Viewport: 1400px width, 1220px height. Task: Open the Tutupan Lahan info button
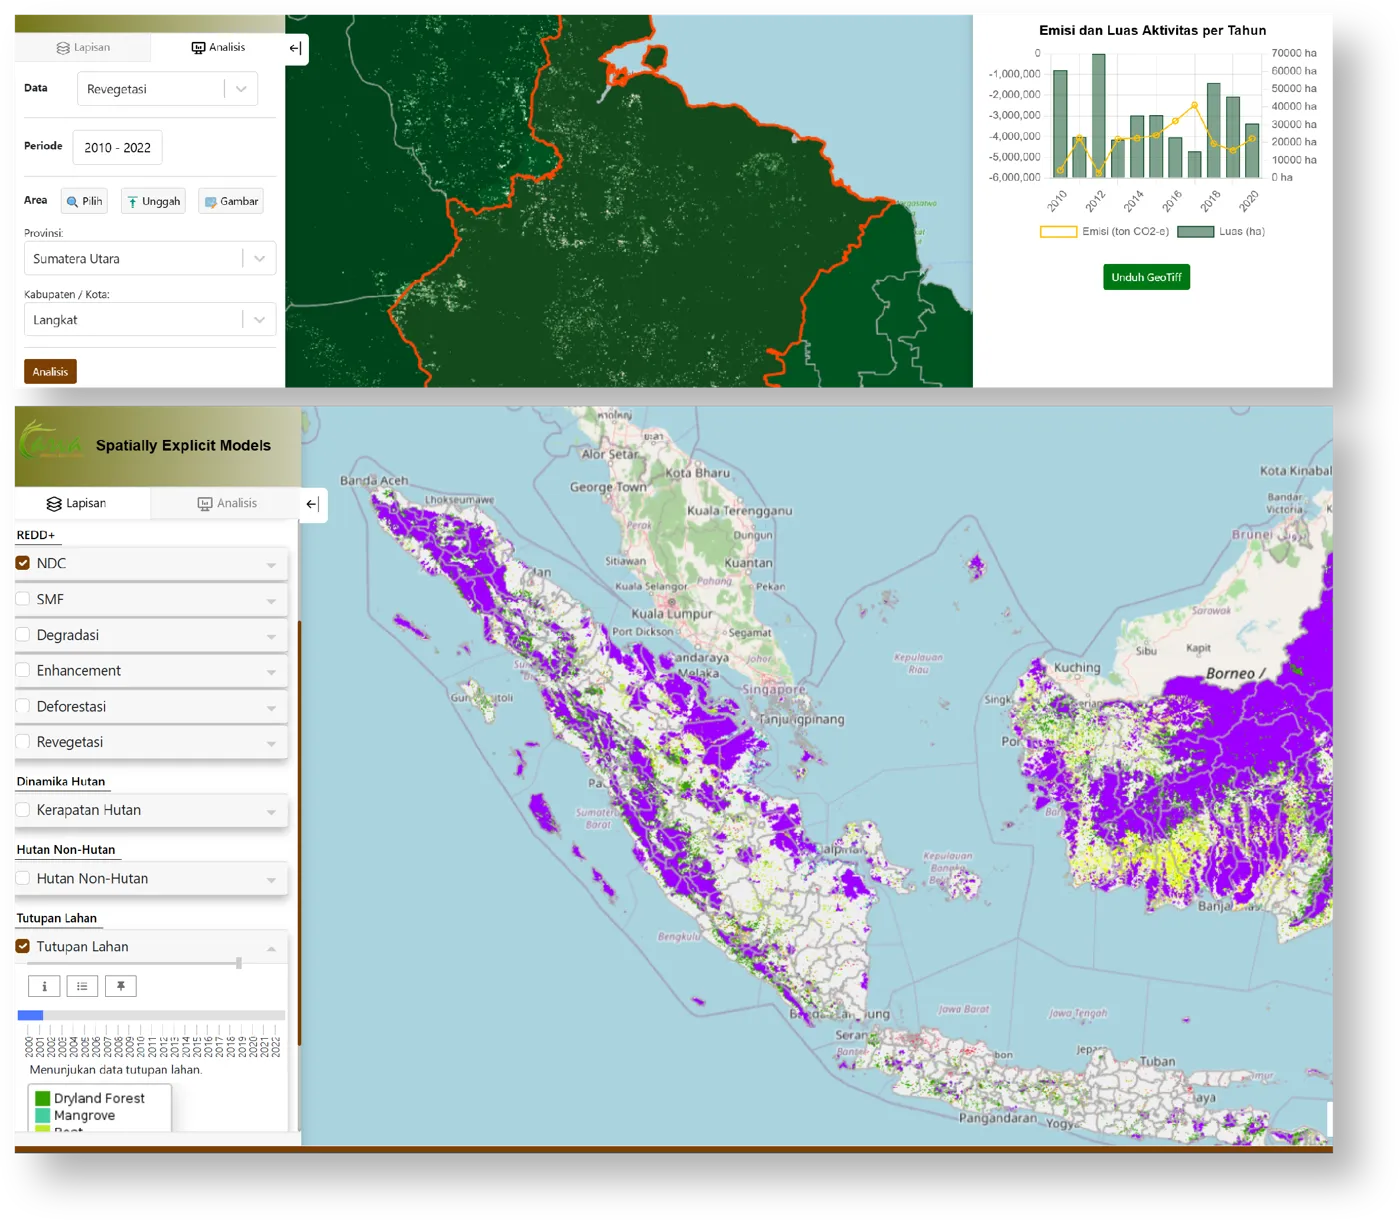coord(44,986)
